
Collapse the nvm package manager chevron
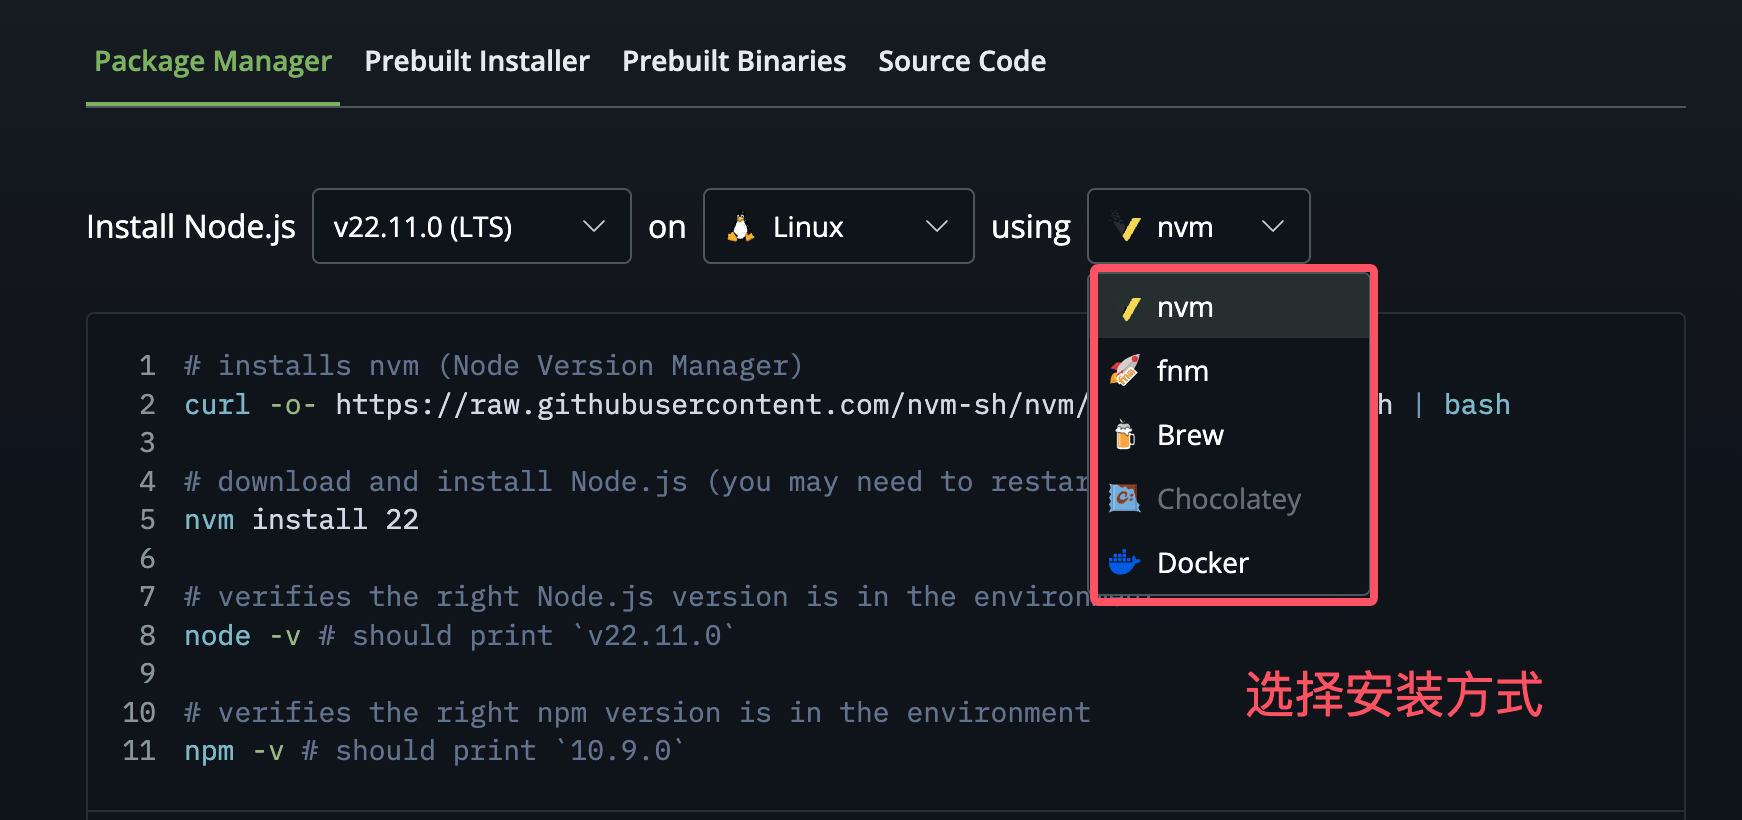1272,227
